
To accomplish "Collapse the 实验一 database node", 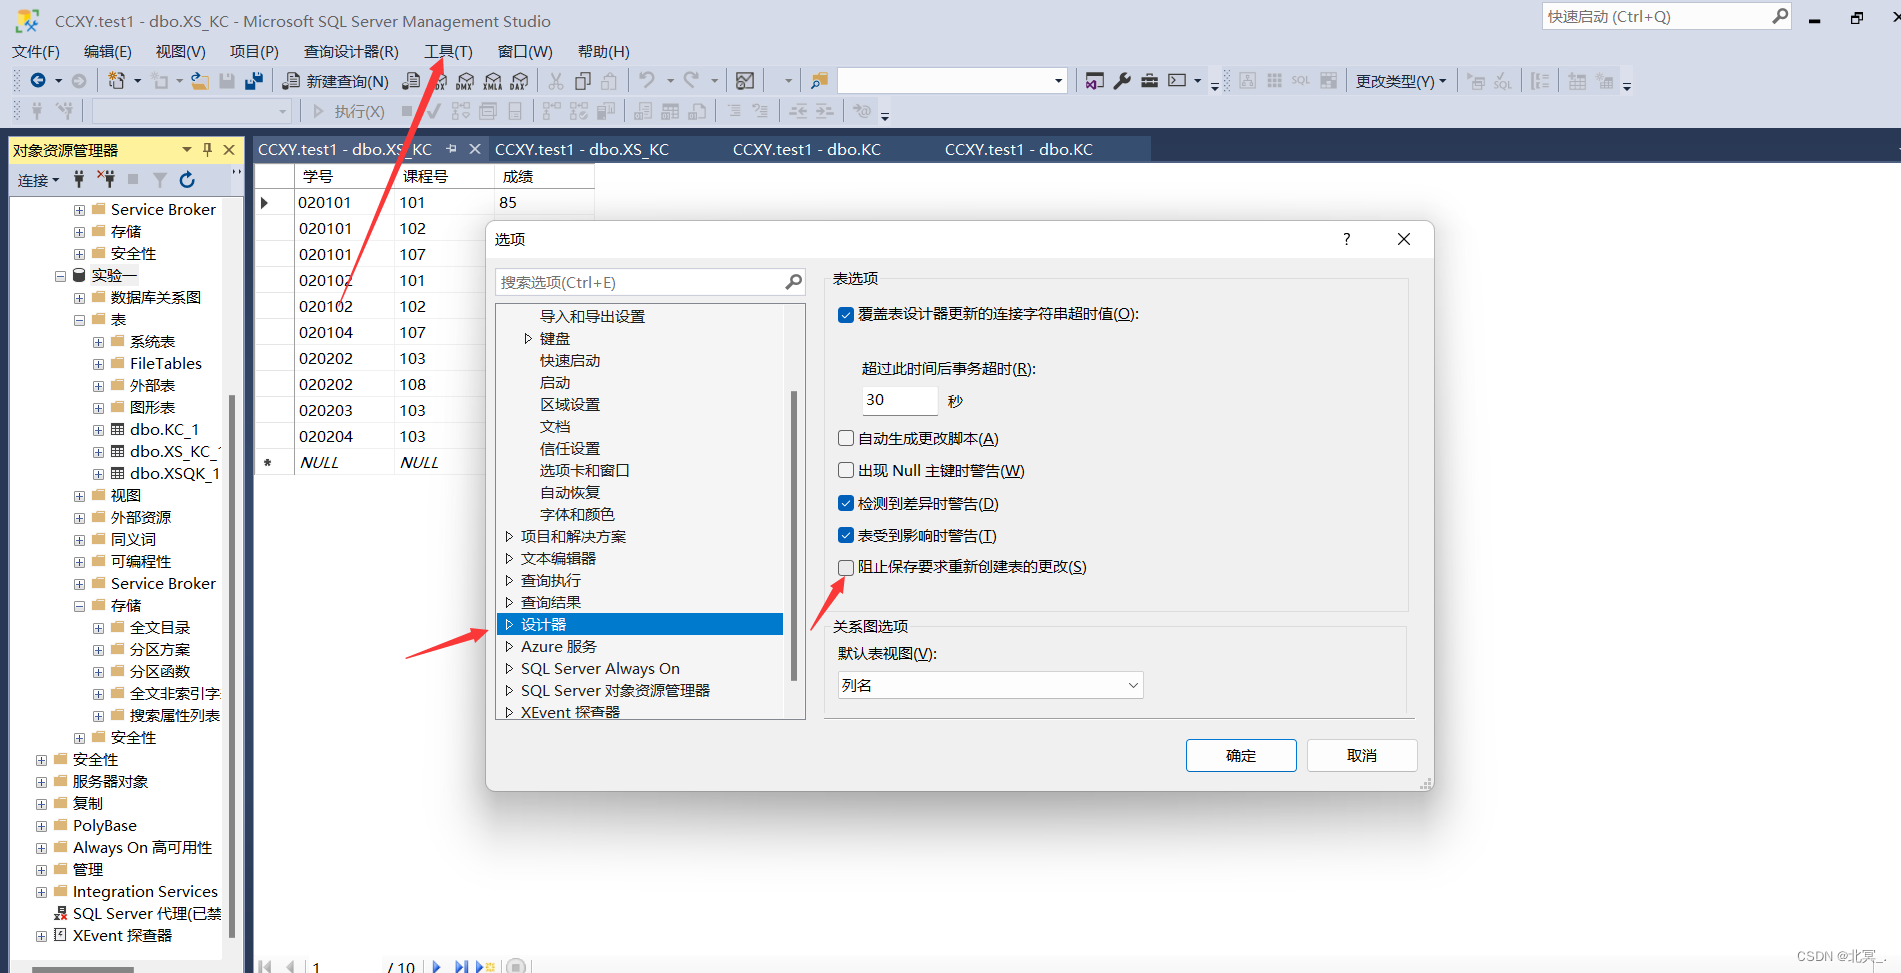I will [x=60, y=276].
